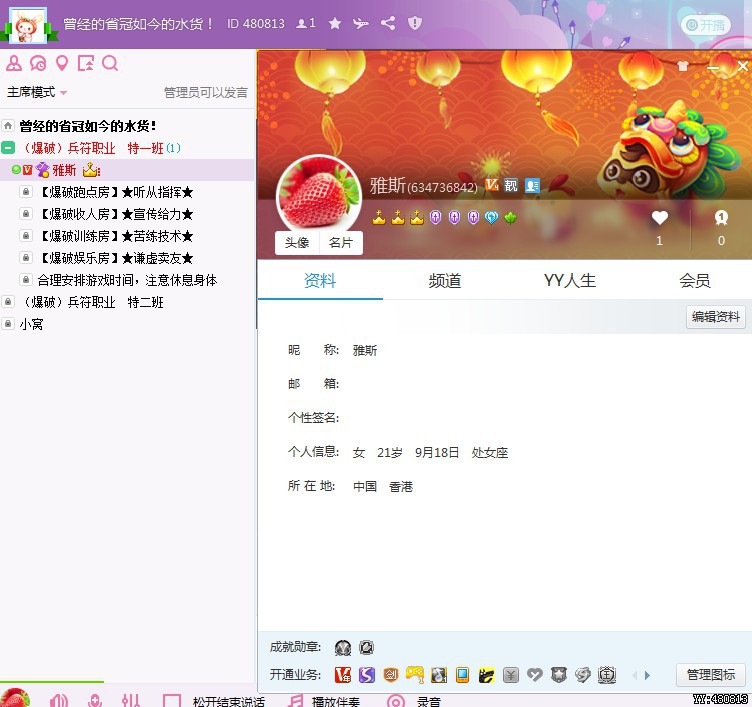
Task: Click the purple S service icon
Action: coord(366,675)
